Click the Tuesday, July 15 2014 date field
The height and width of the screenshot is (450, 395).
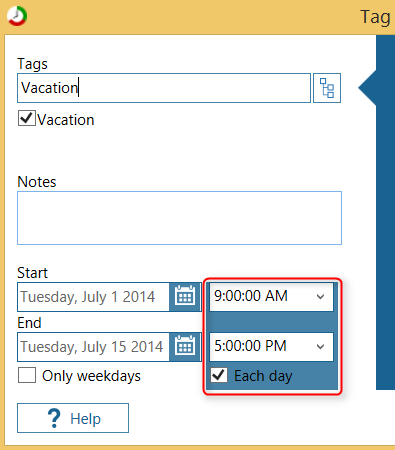coord(93,347)
